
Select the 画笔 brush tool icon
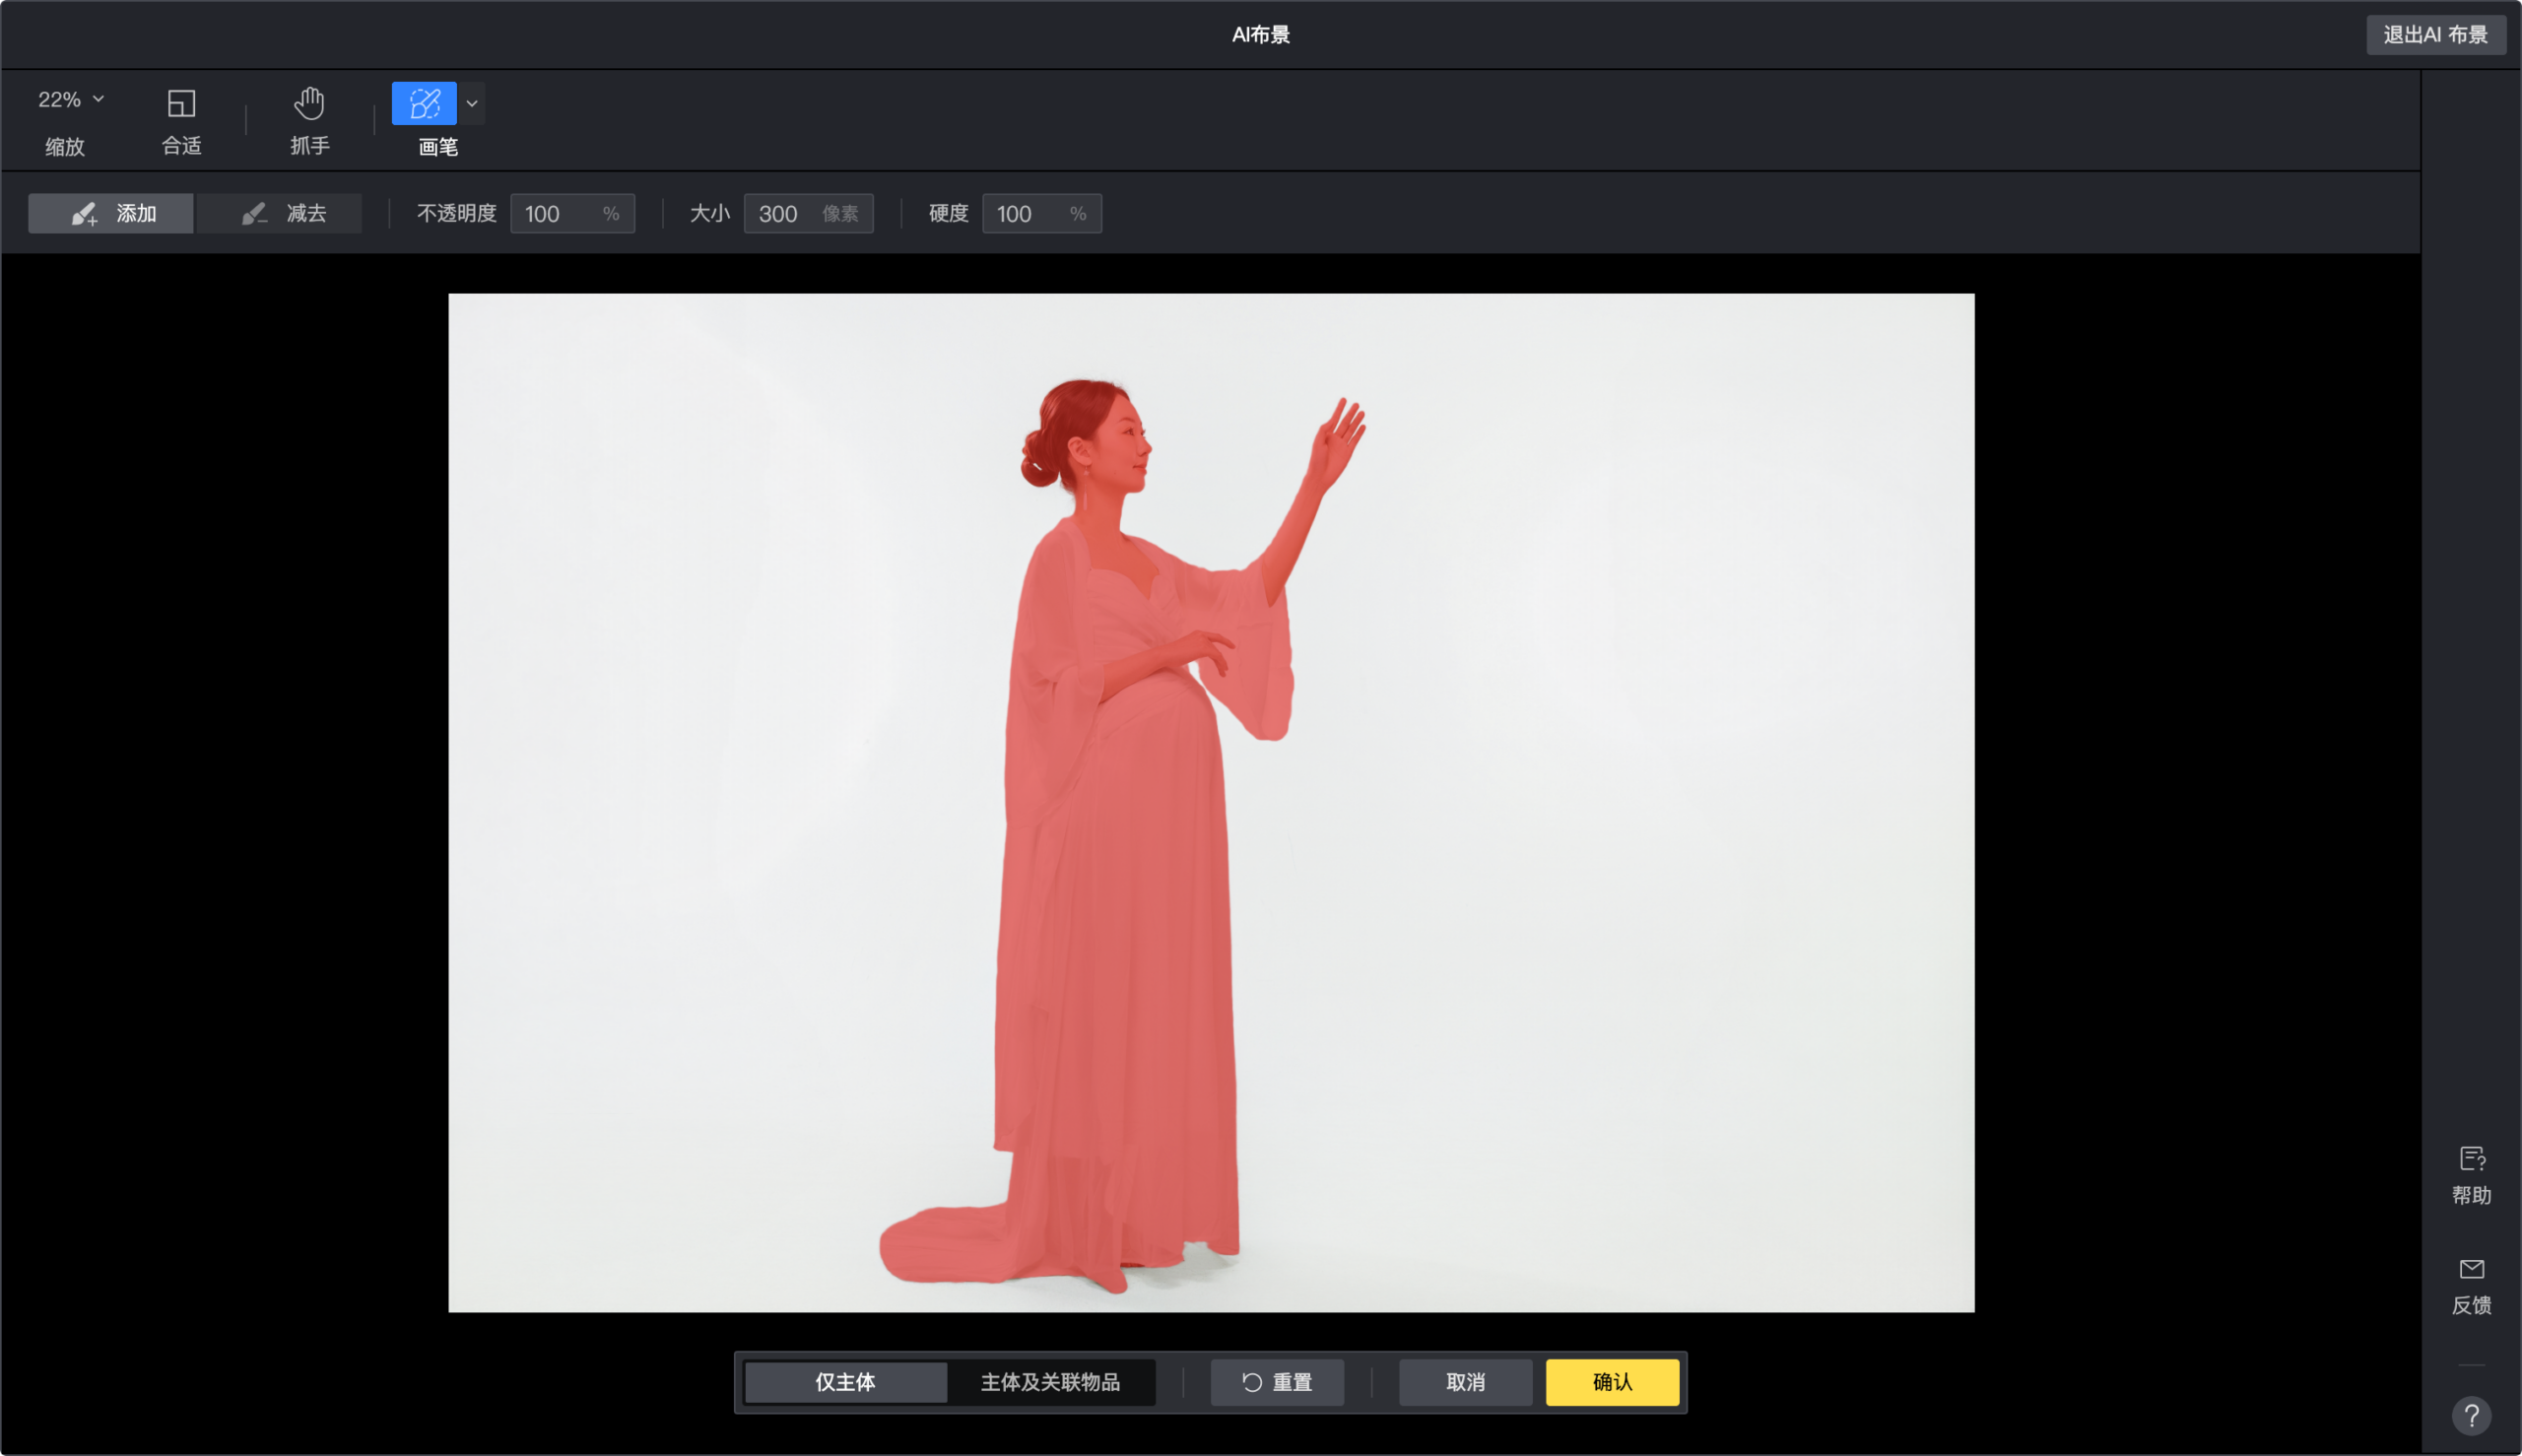pos(424,103)
